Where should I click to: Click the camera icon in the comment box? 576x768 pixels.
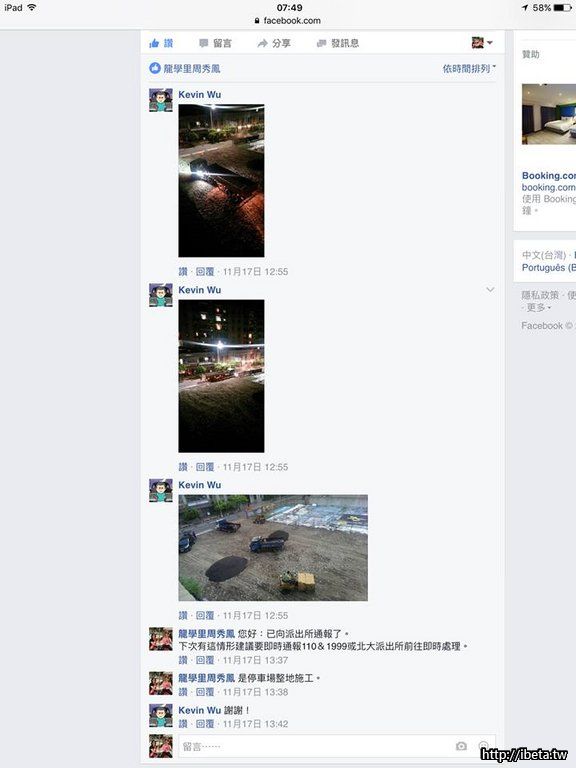(x=461, y=746)
